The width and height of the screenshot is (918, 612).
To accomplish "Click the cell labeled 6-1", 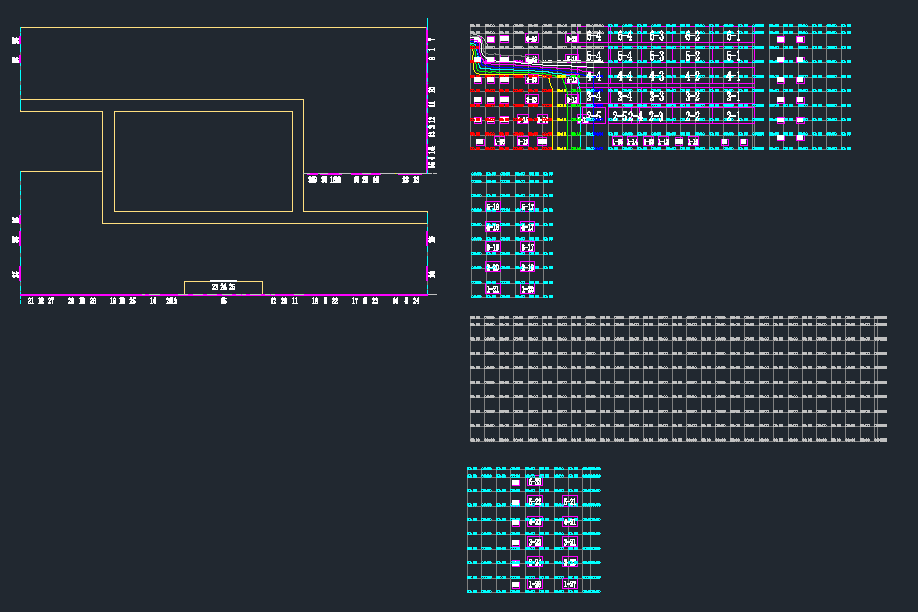I will (733, 37).
